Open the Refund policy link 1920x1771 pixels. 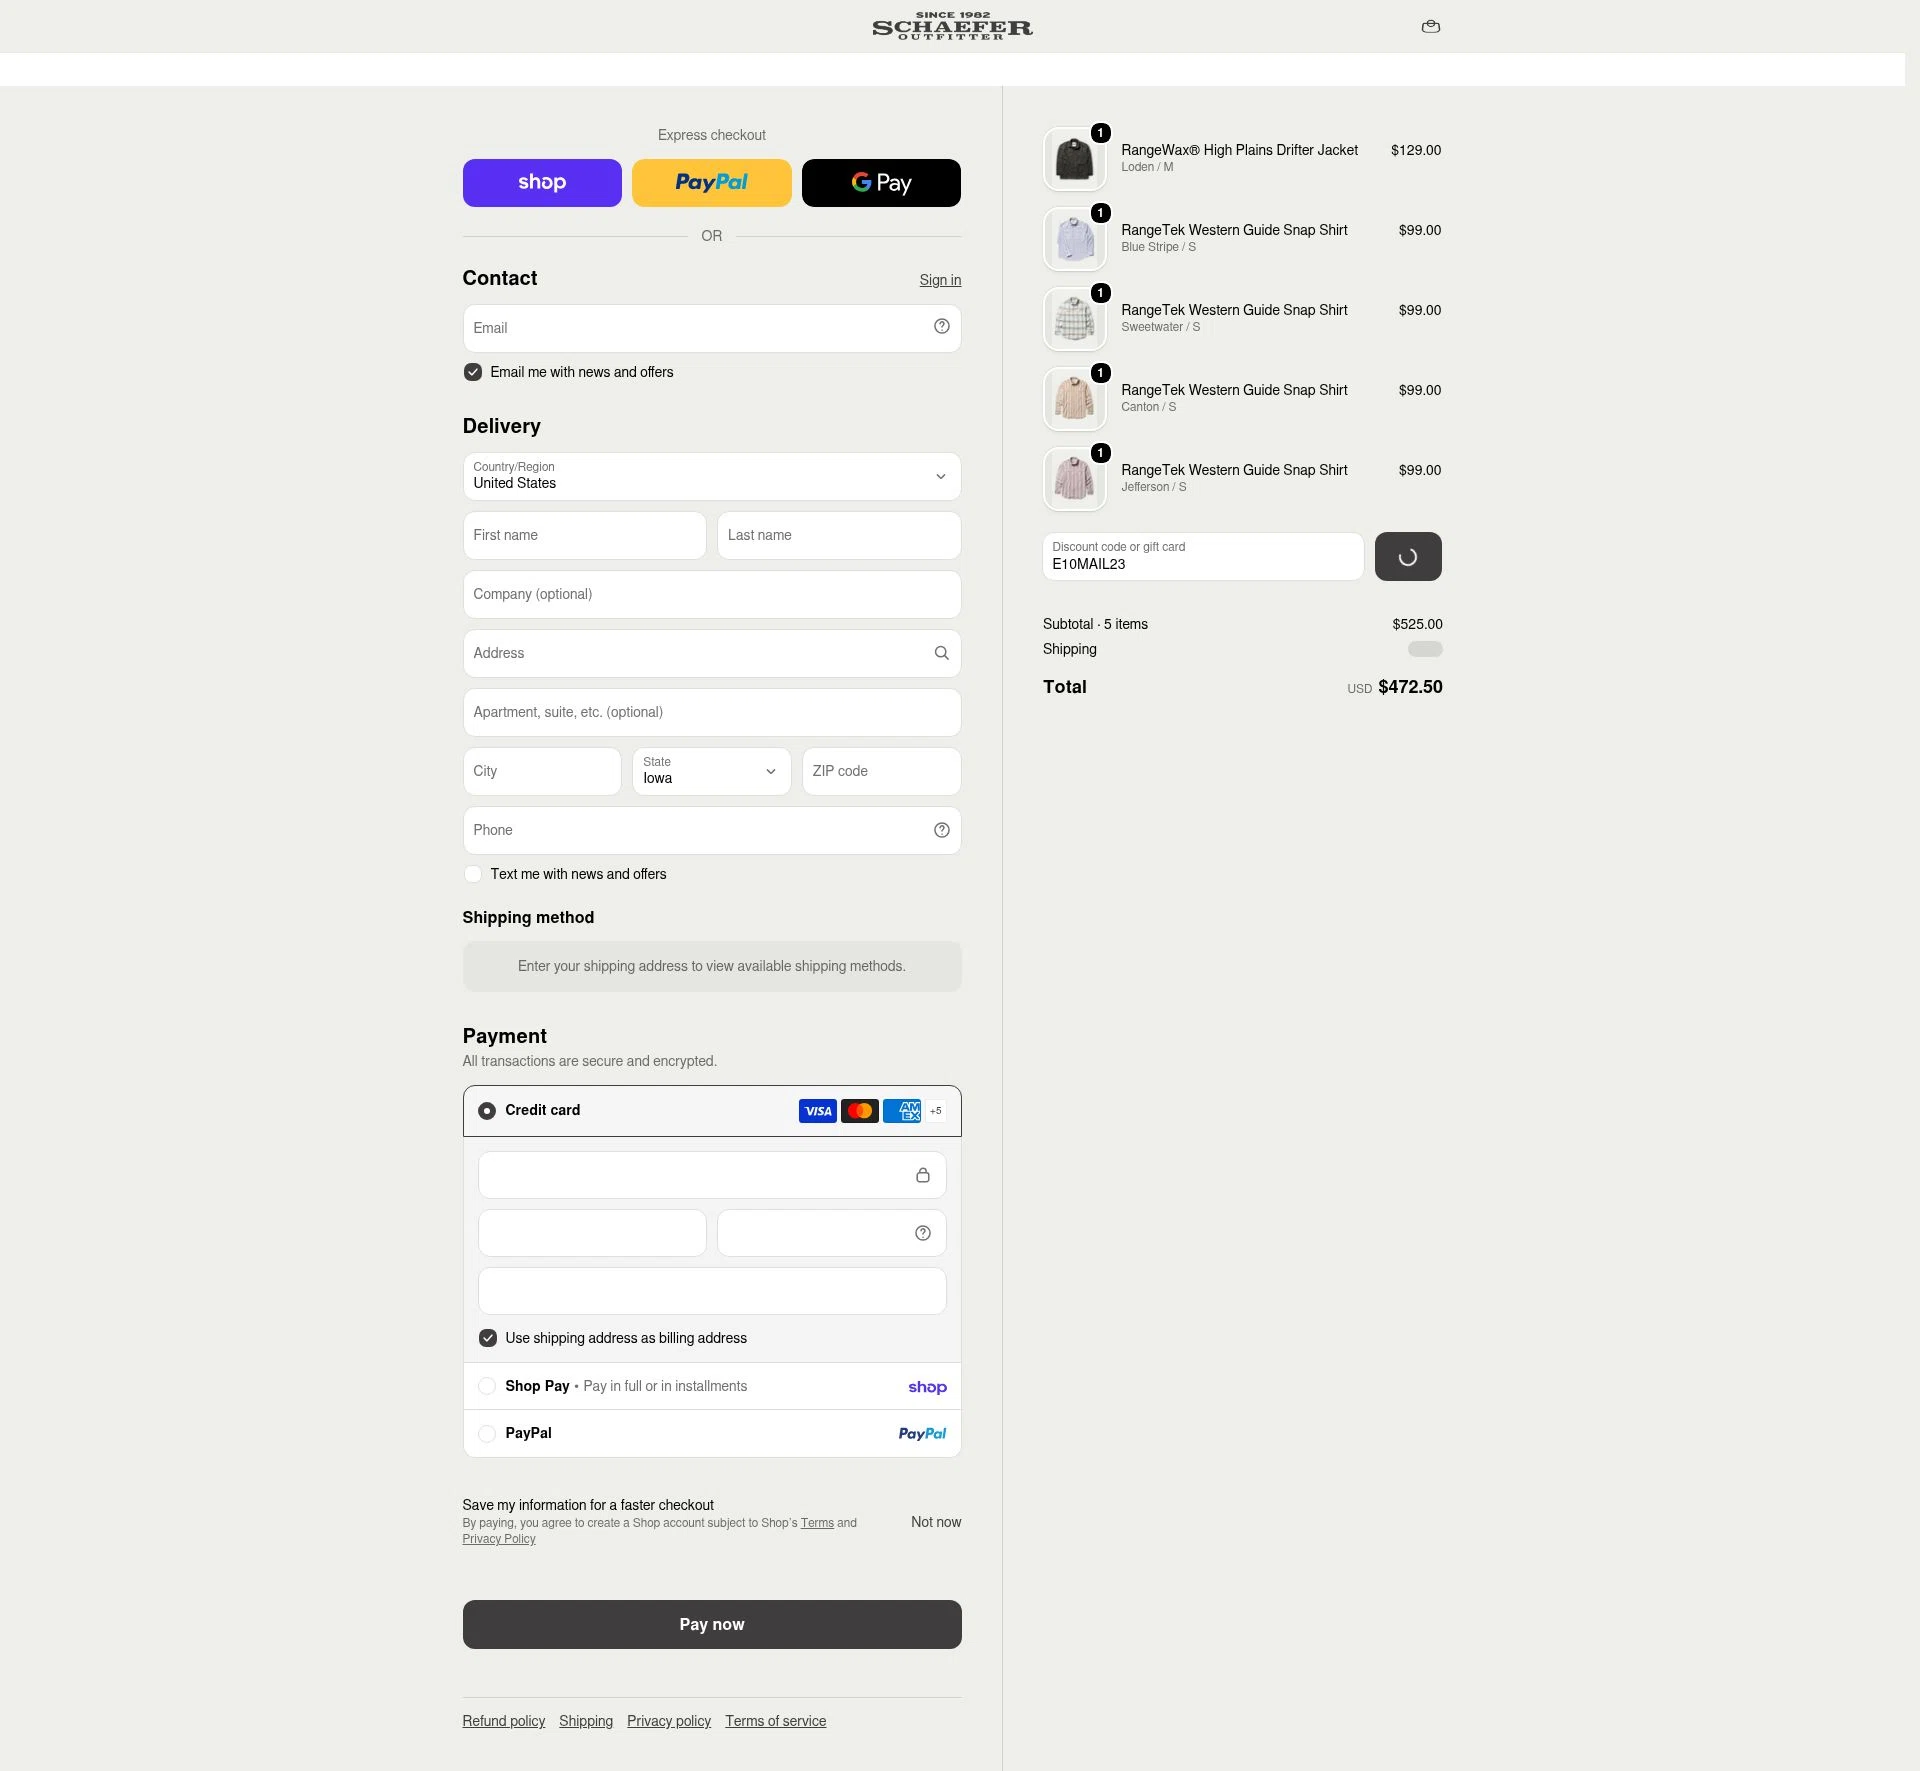pyautogui.click(x=503, y=1721)
